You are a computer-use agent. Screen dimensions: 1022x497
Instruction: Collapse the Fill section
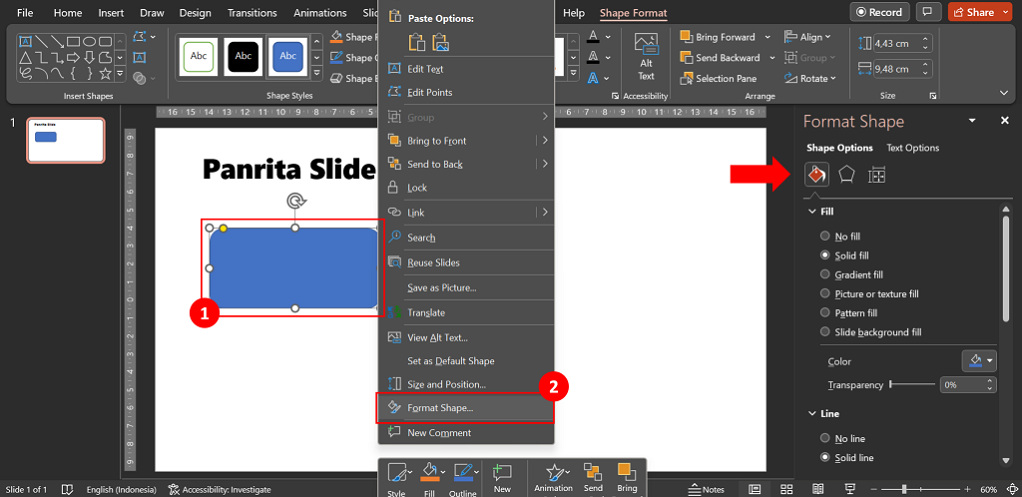pyautogui.click(x=812, y=212)
